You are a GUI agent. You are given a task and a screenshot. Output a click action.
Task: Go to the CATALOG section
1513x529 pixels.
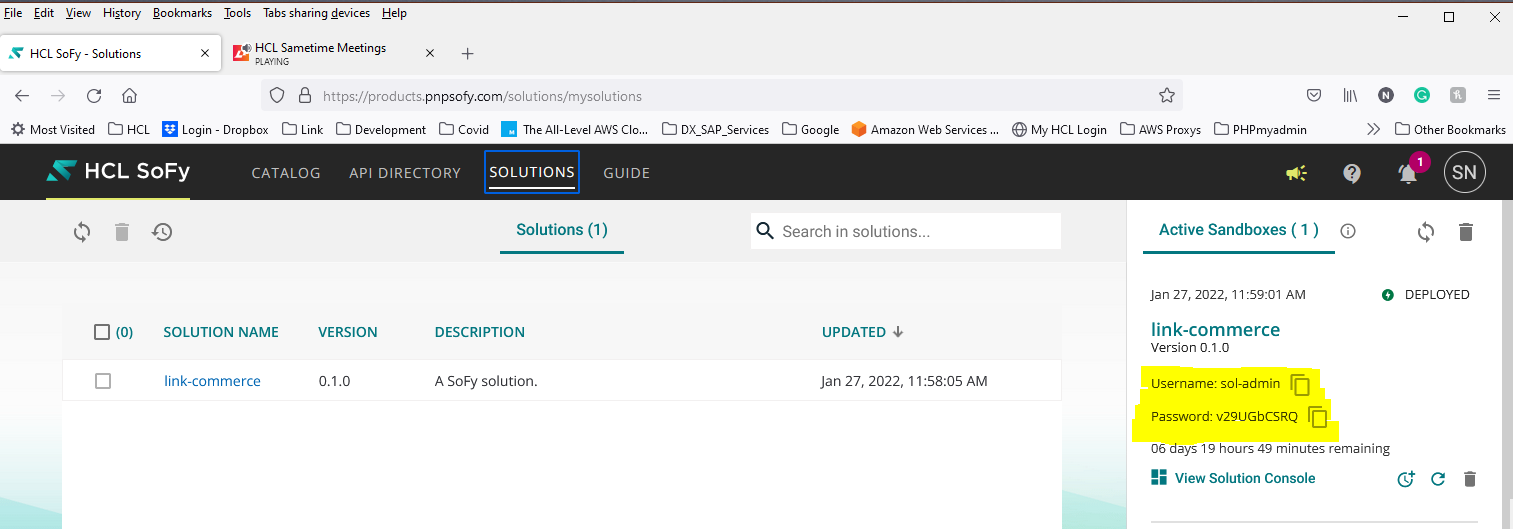pyautogui.click(x=286, y=173)
